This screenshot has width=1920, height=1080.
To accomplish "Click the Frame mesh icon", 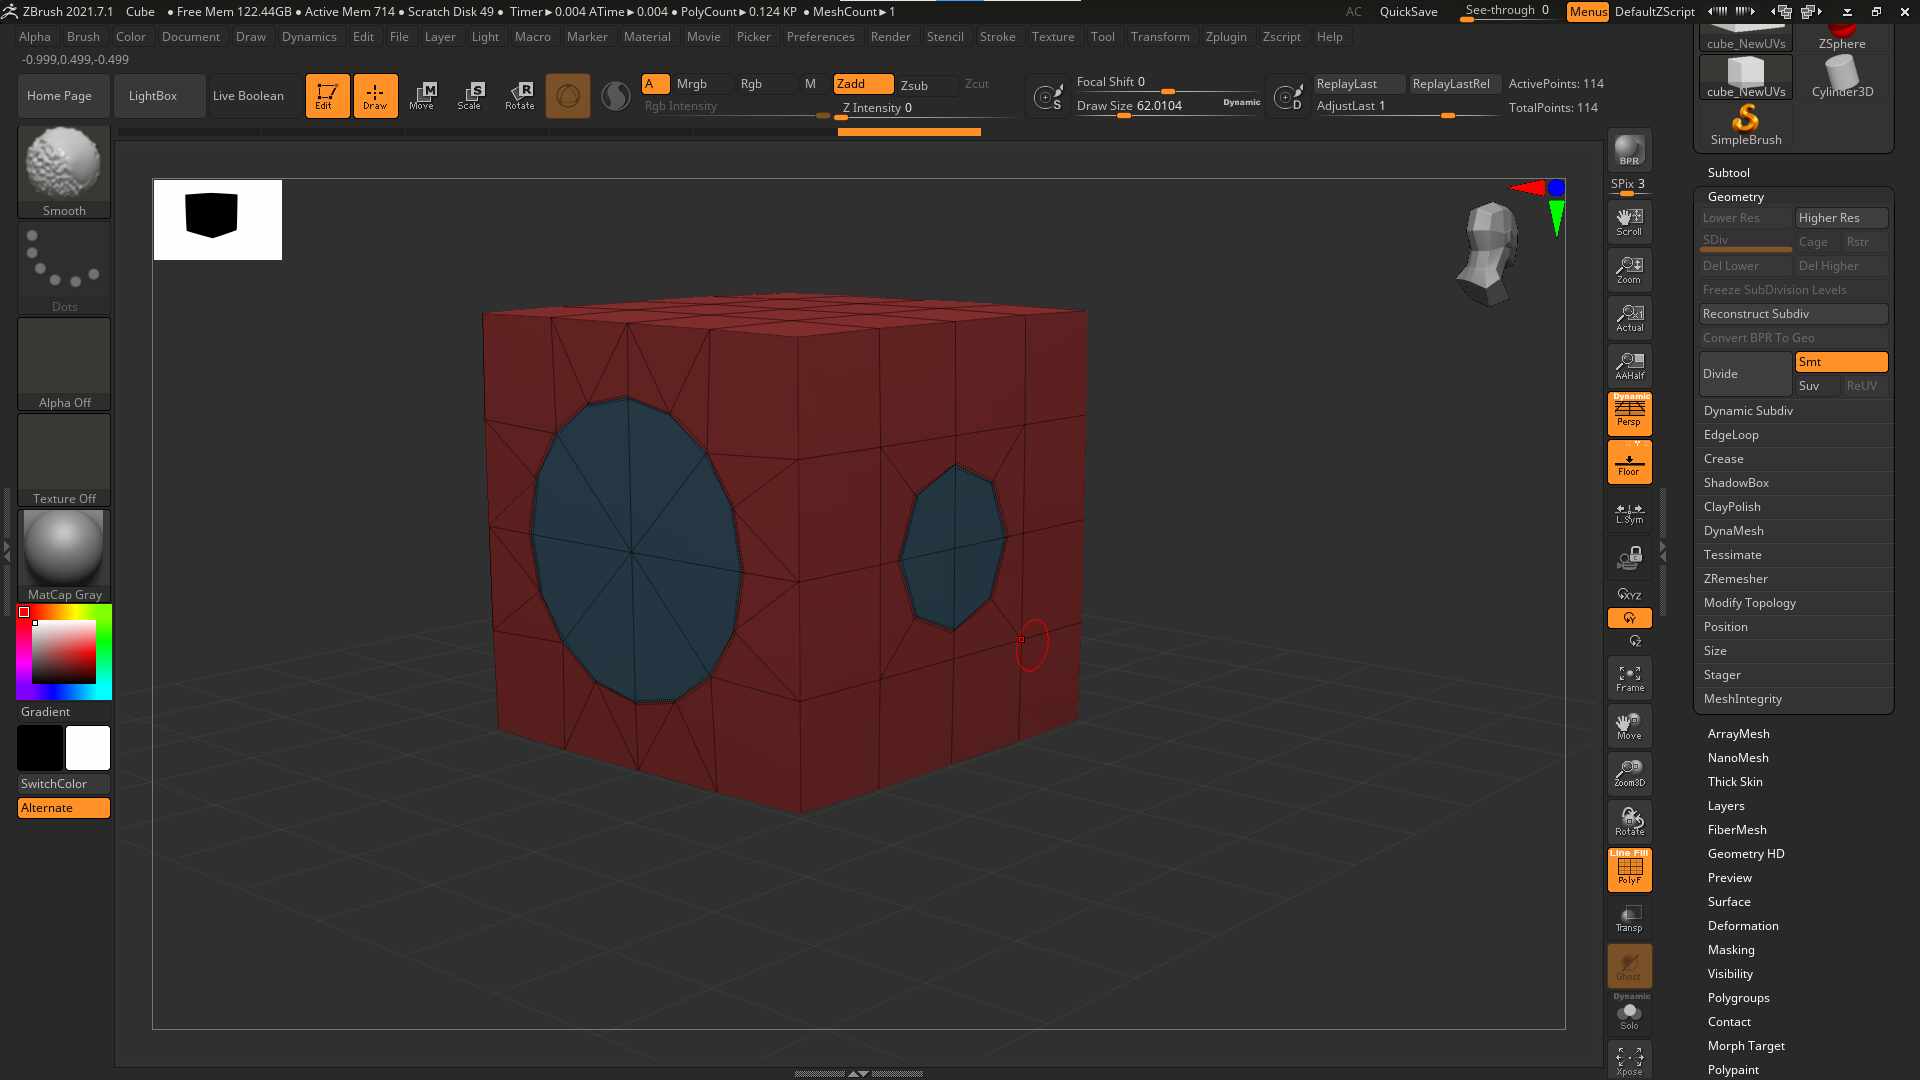I will pos(1629,678).
